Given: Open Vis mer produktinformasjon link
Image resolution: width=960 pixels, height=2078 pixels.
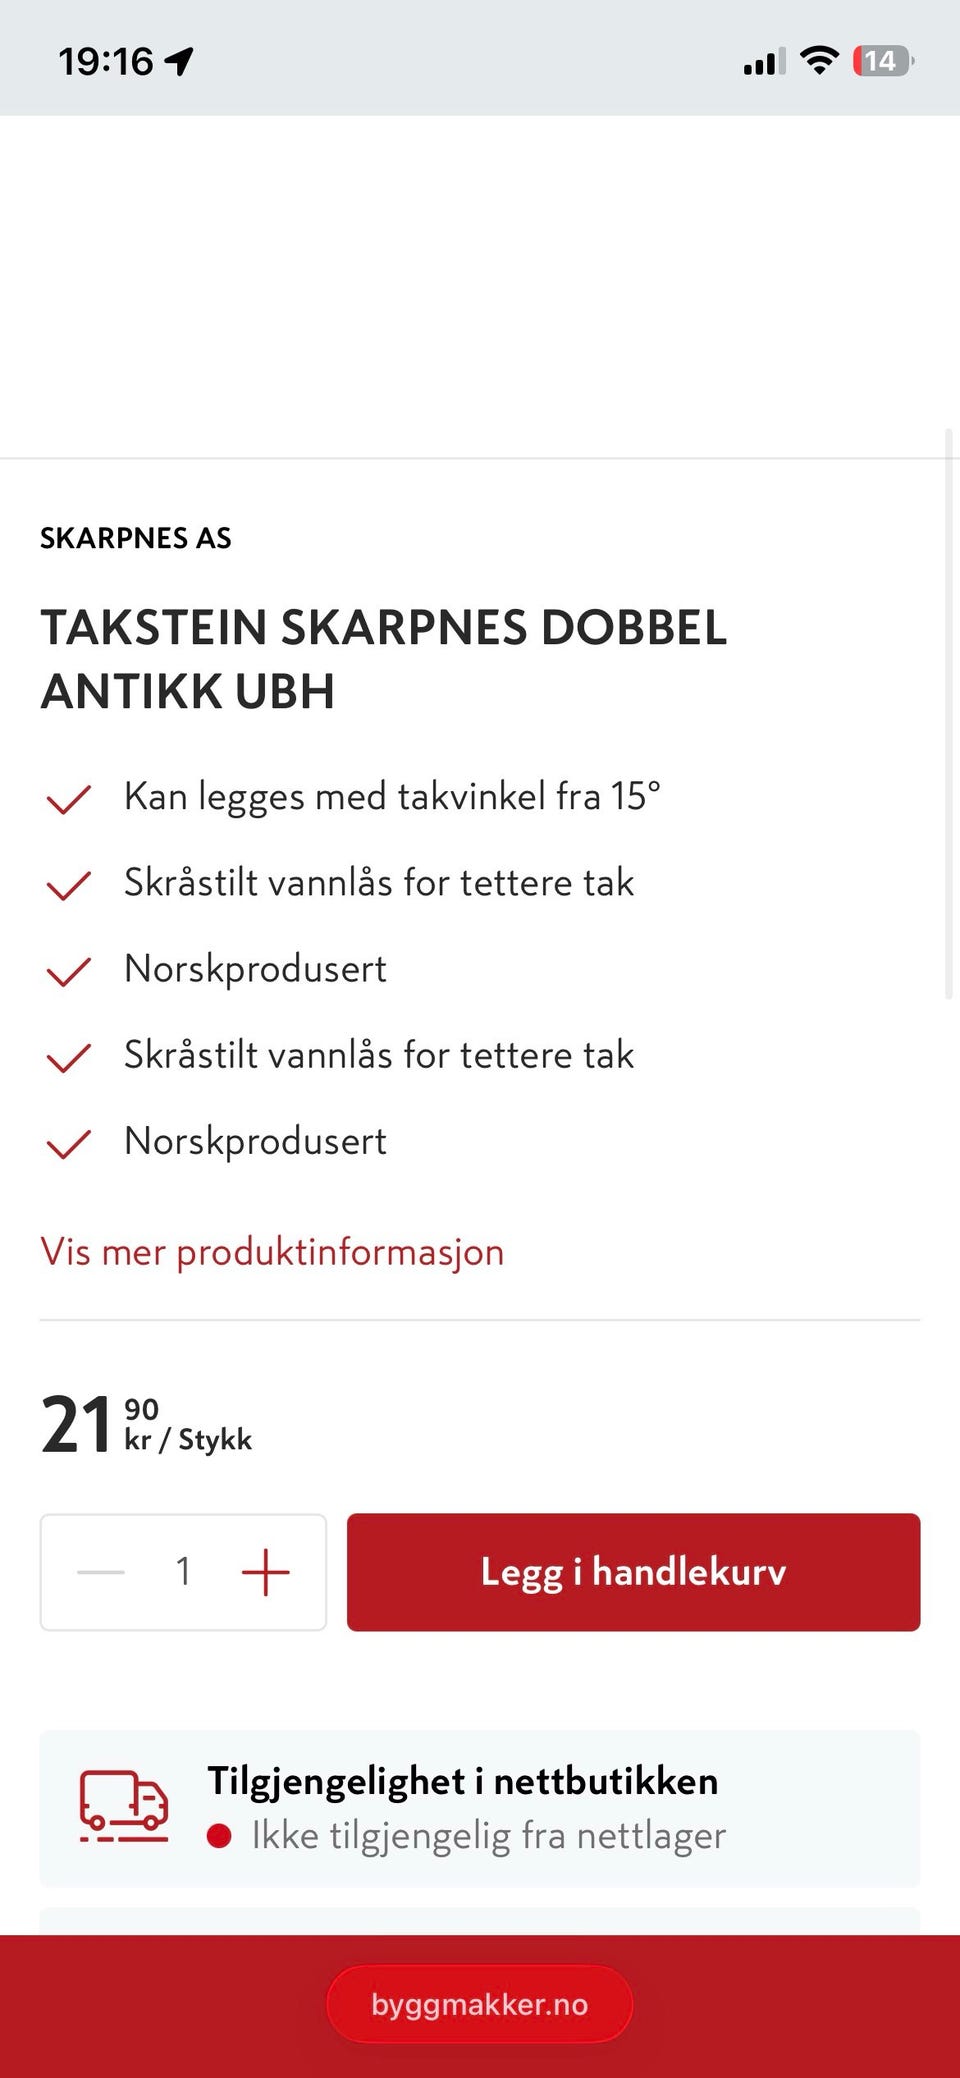Looking at the screenshot, I should click(272, 1252).
